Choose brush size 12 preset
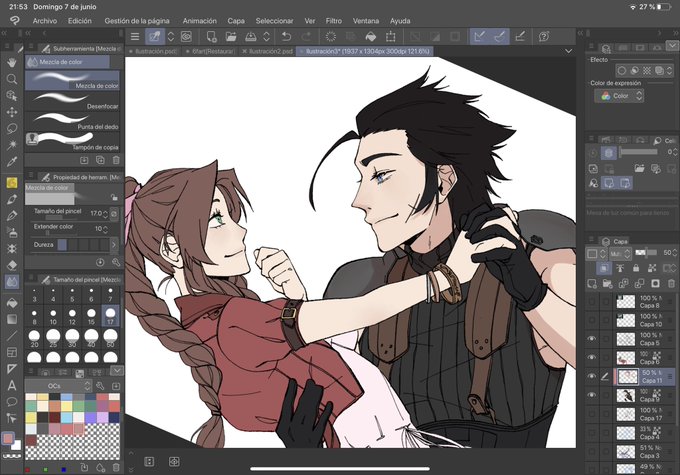Screen dimensions: 680x475 [72, 316]
